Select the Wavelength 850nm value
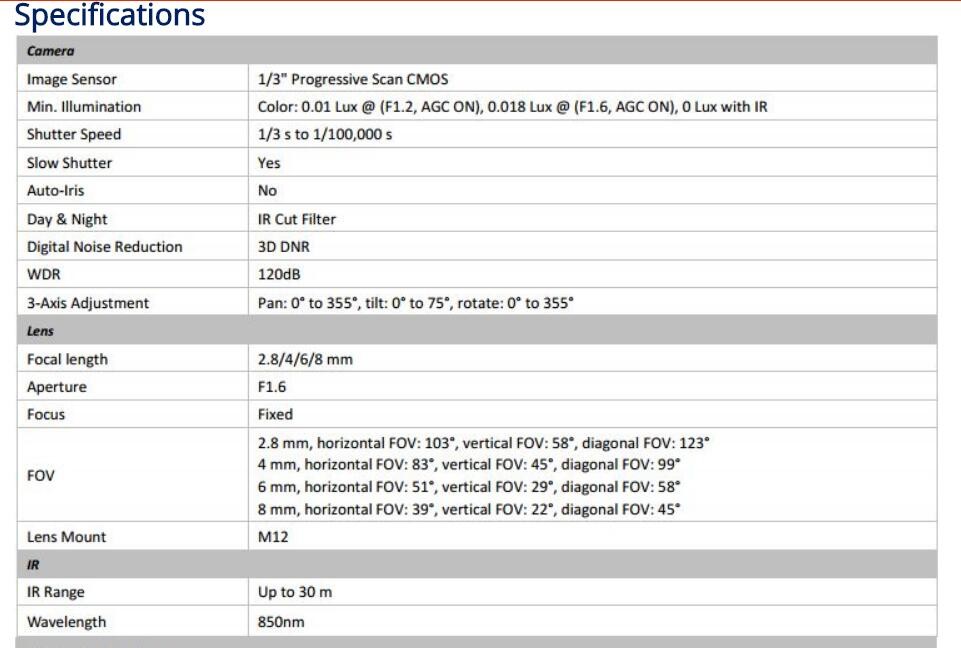The height and width of the screenshot is (648, 961). pyautogui.click(x=281, y=622)
